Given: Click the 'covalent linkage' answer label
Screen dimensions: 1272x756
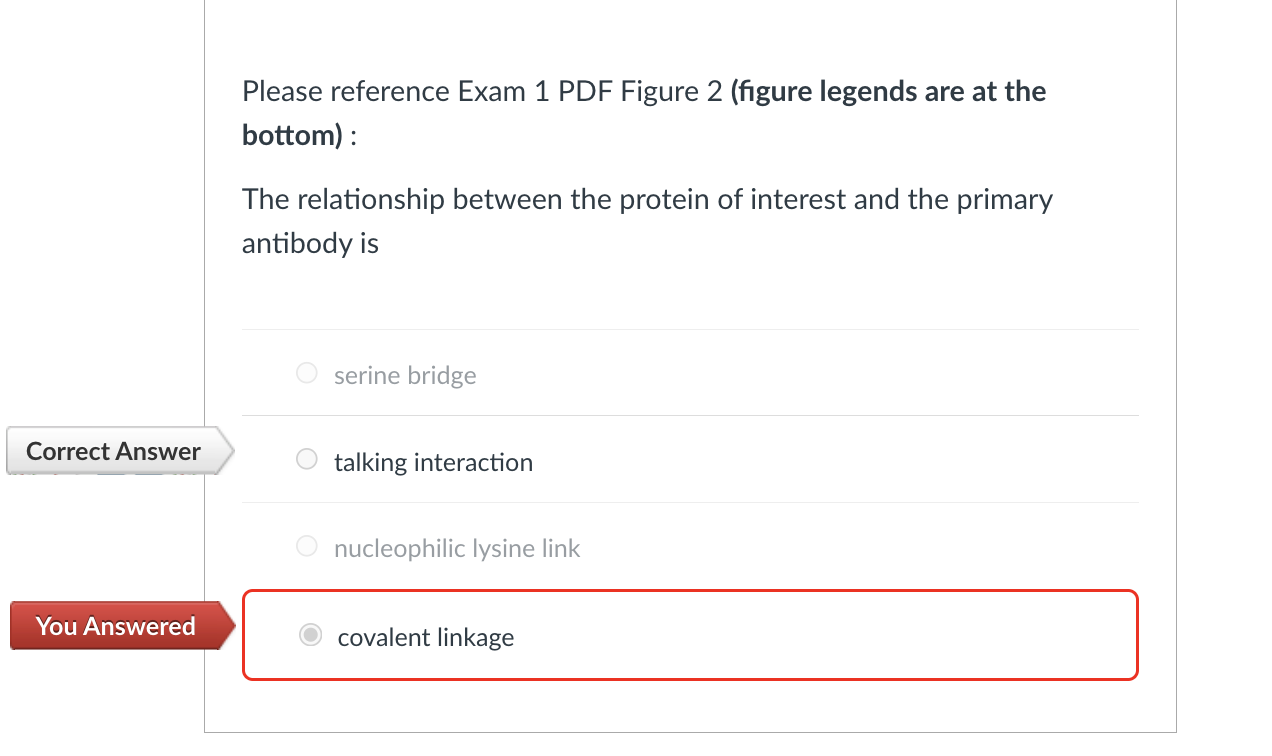Looking at the screenshot, I should tap(426, 637).
